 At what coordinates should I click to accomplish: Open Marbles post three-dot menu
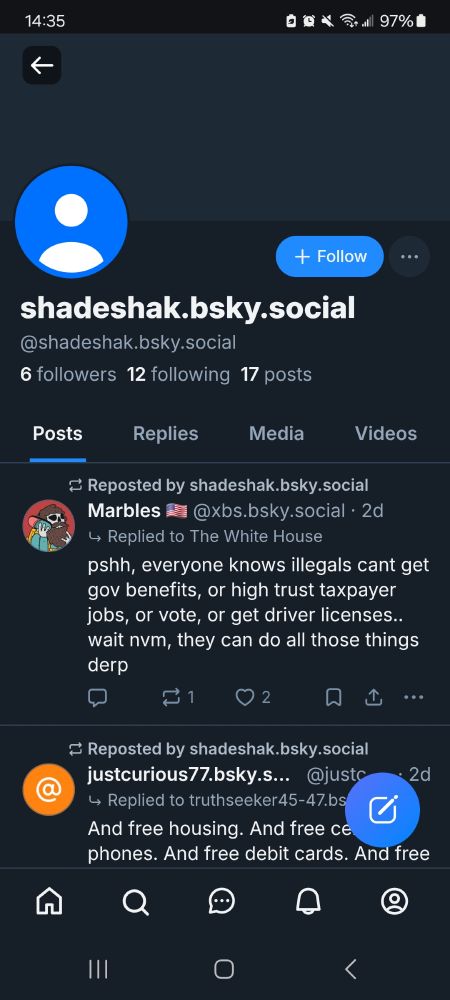414,697
